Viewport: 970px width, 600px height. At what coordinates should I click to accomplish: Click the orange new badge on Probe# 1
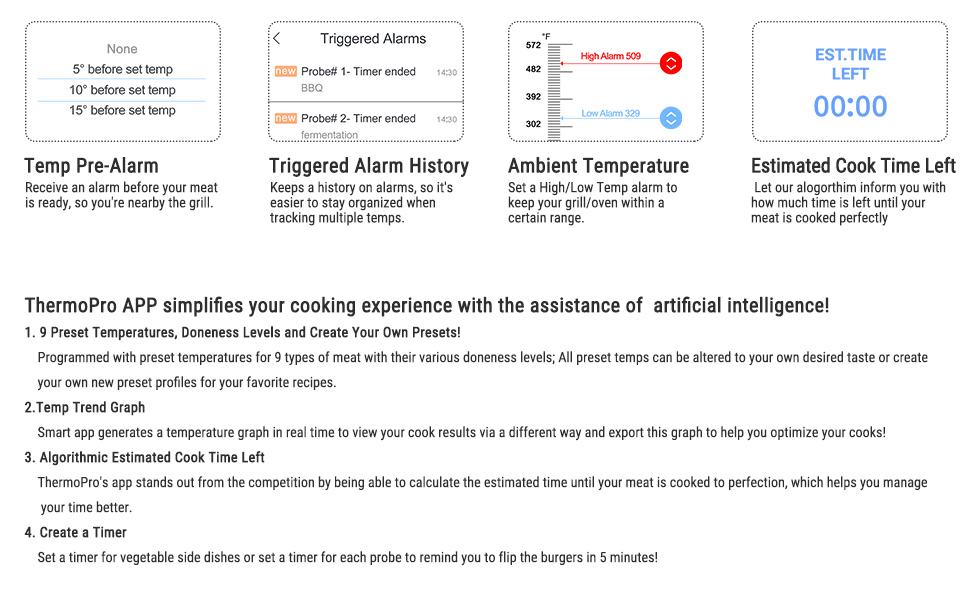pos(286,72)
